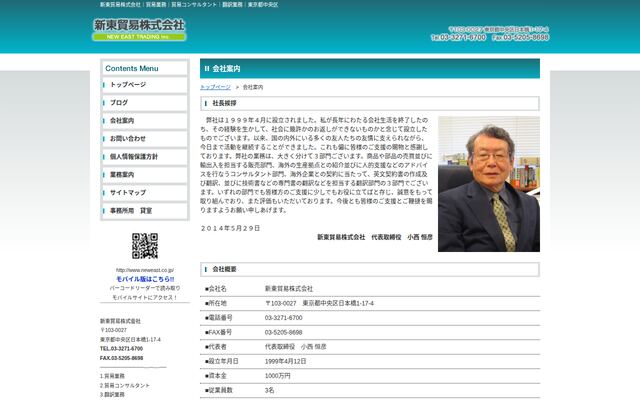
Task: Click the table value 03-5205-8698
Action: (x=284, y=332)
